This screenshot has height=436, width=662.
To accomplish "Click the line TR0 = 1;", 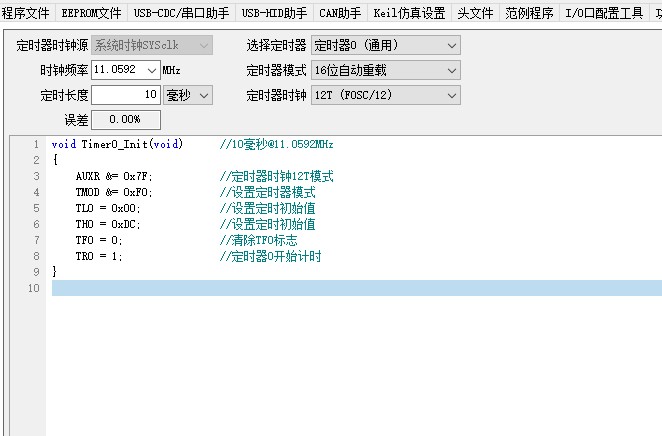I will point(99,257).
